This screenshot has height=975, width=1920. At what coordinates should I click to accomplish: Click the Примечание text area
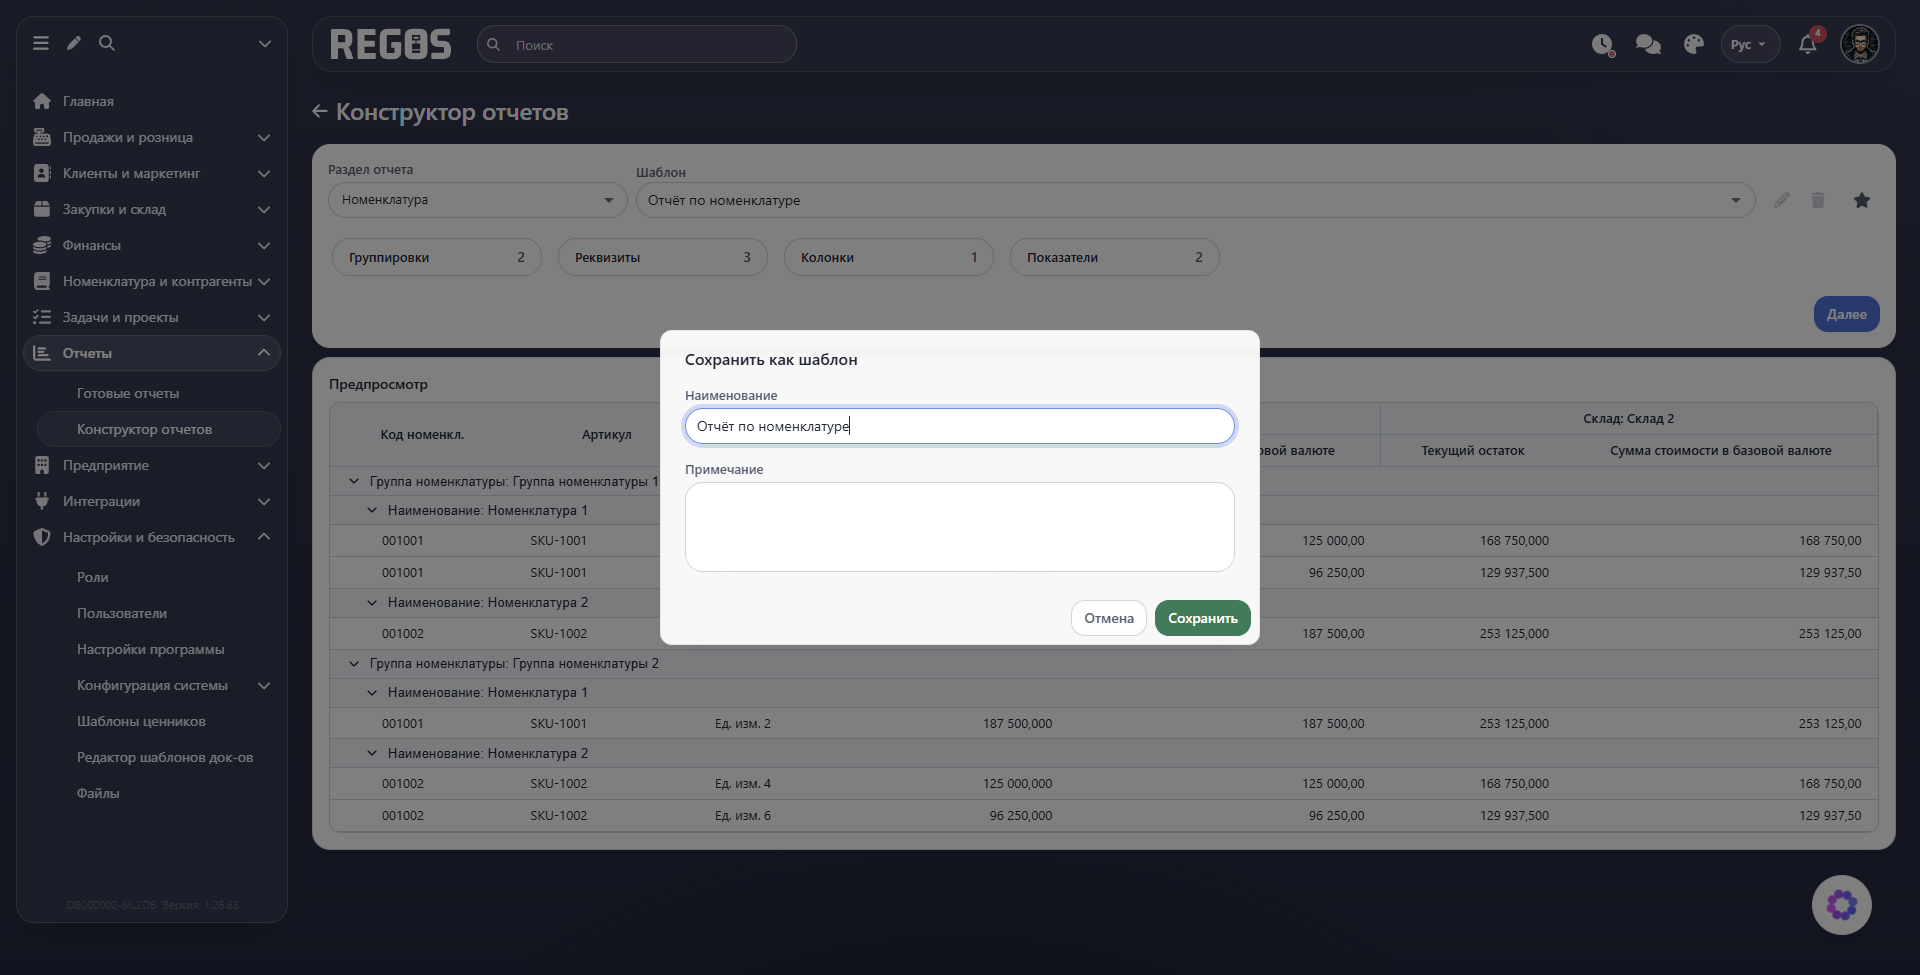[x=959, y=527]
